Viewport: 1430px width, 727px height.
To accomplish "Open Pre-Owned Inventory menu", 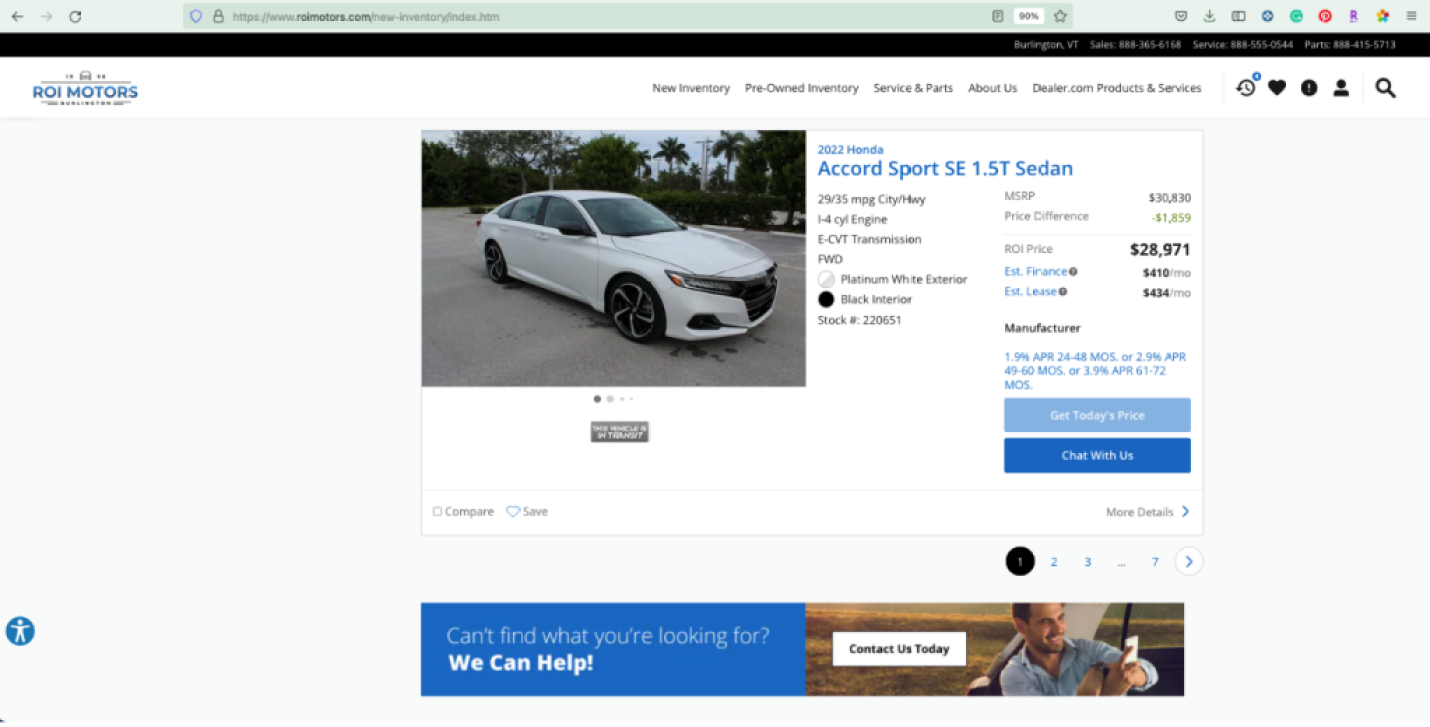I will pyautogui.click(x=802, y=88).
